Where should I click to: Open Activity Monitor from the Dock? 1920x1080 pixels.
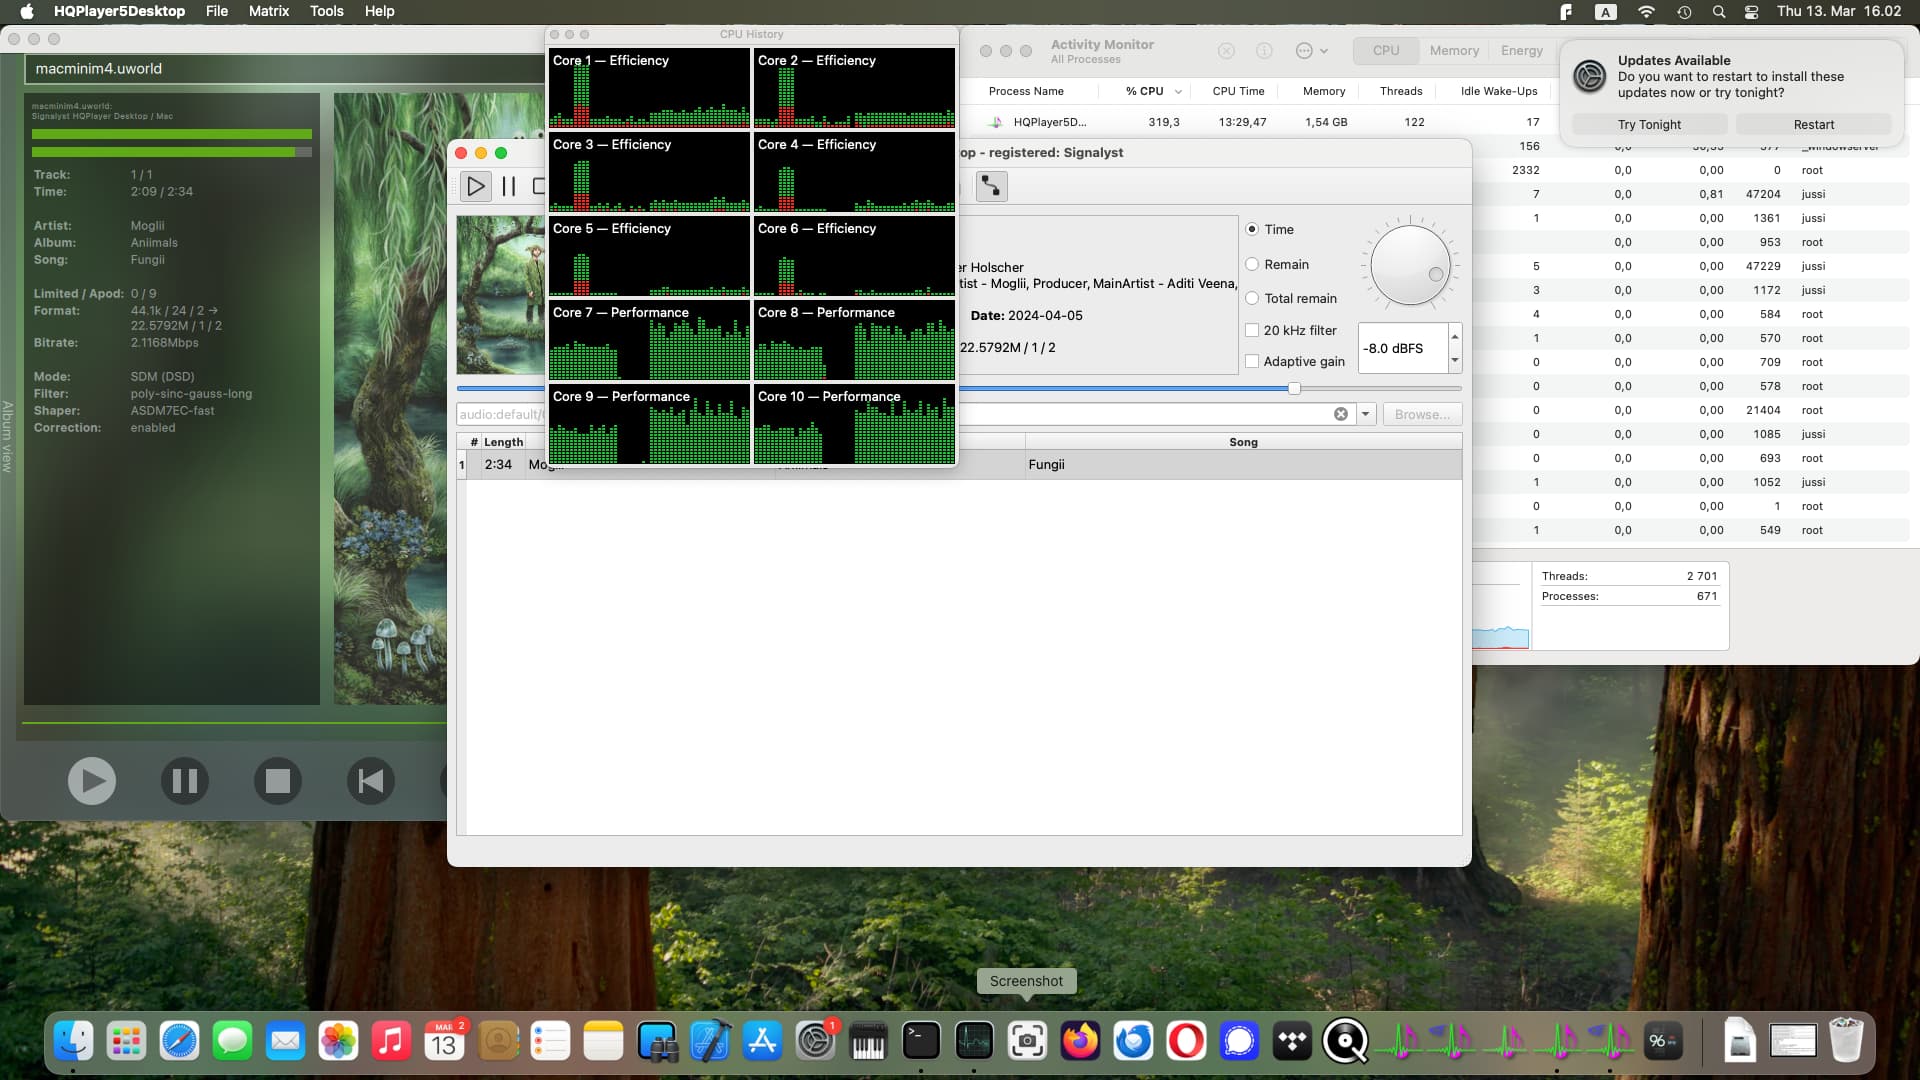click(974, 1042)
